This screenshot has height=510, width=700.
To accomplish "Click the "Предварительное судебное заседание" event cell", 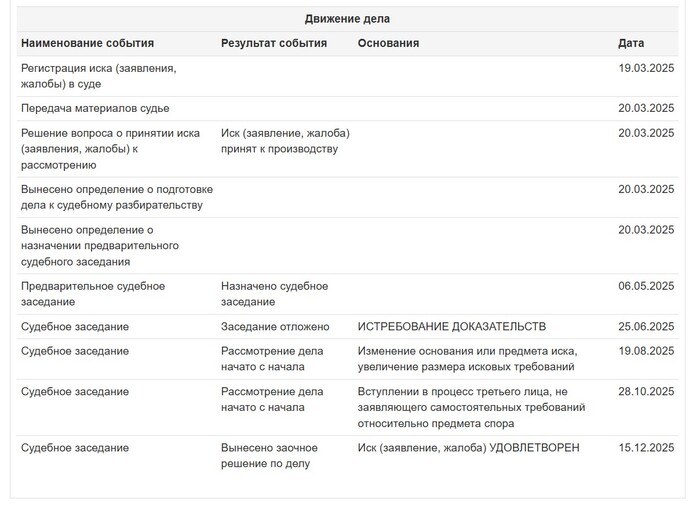I will point(93,294).
